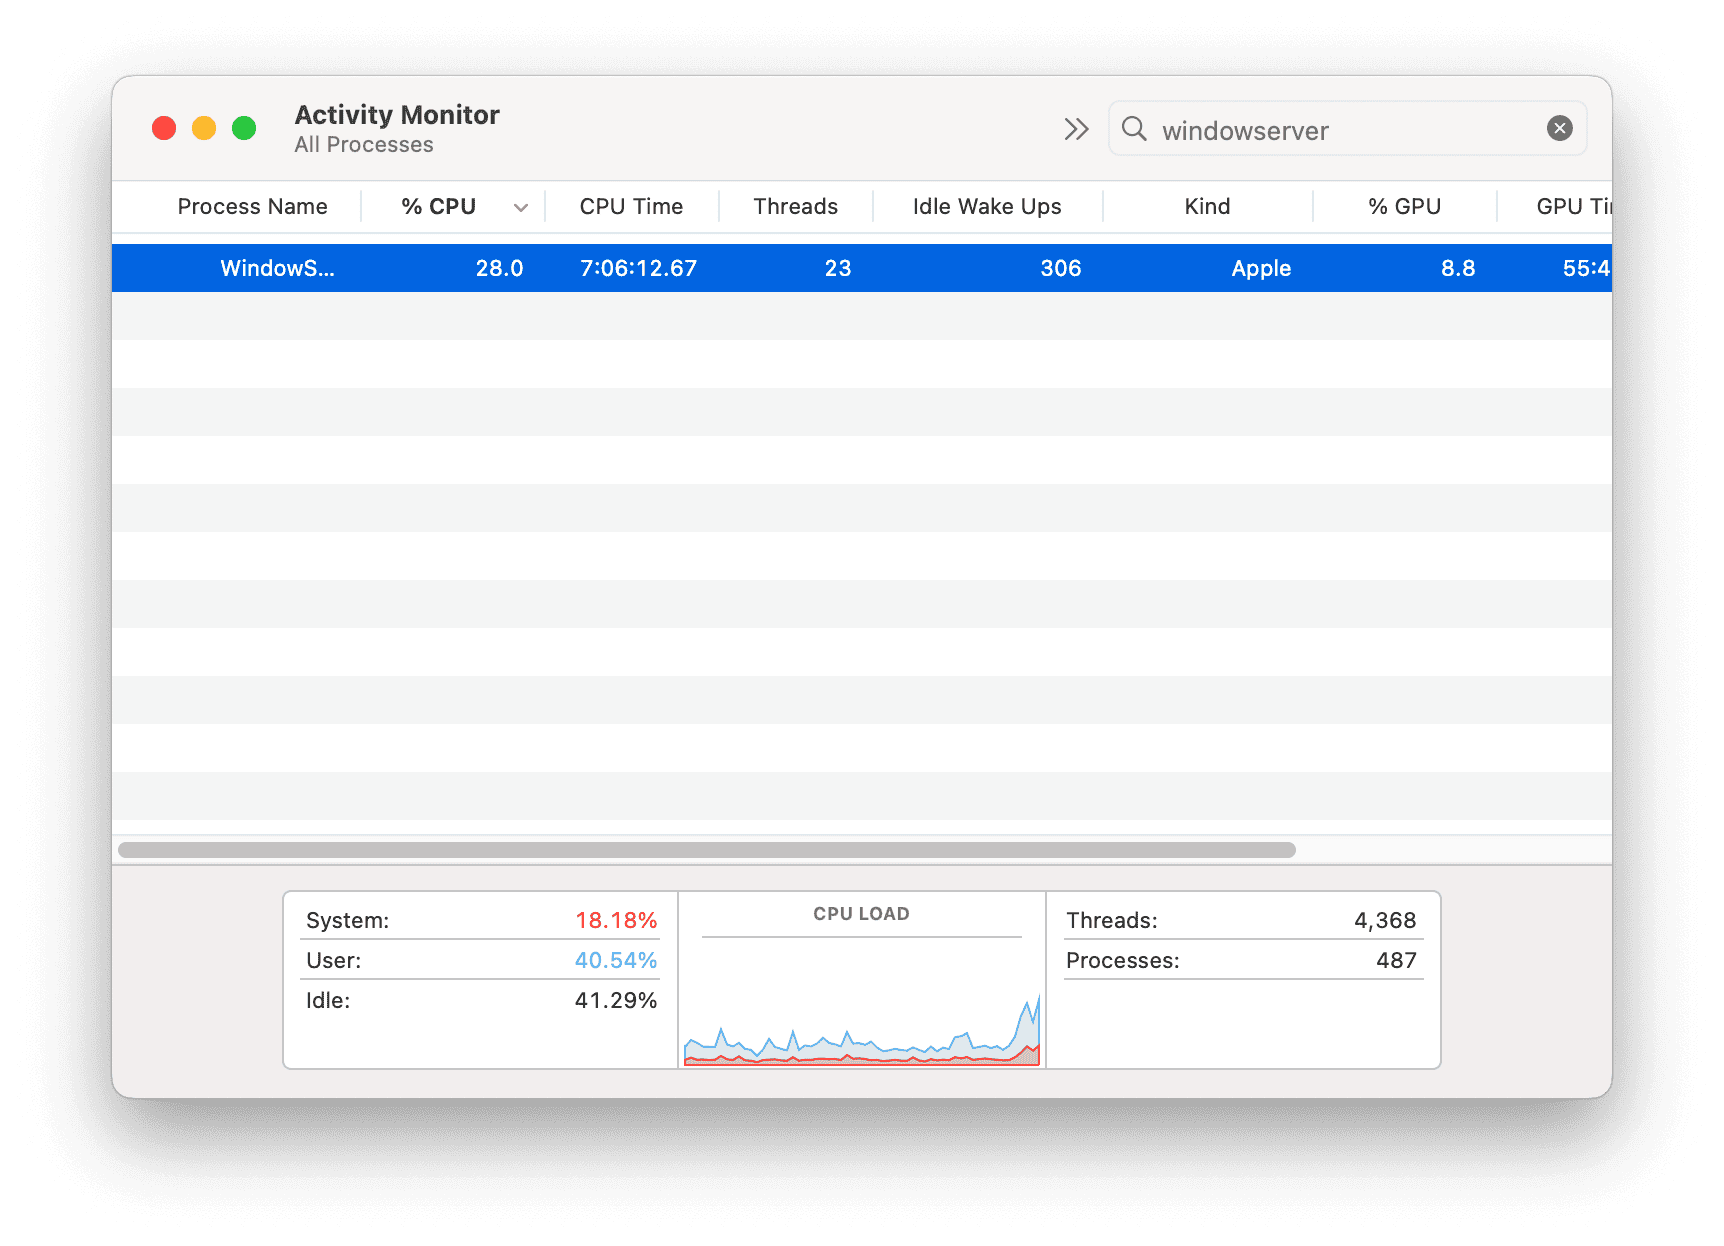Toggle the % CPU sort direction arrow
This screenshot has height=1246, width=1724.
click(521, 208)
